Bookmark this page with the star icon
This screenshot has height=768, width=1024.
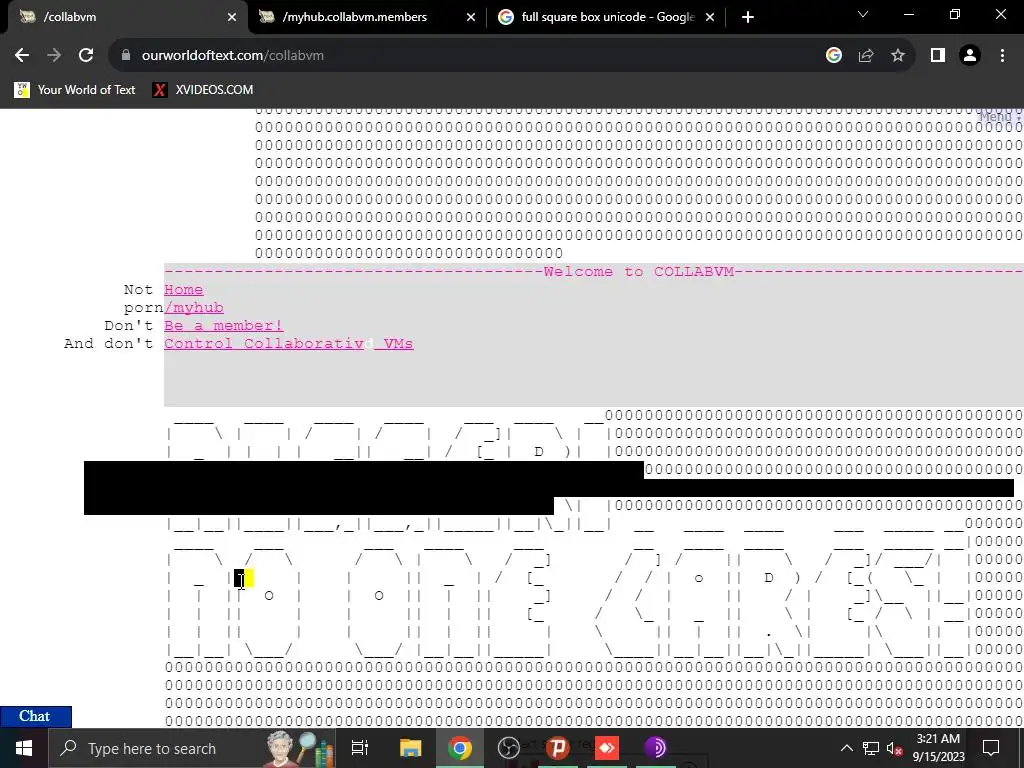pyautogui.click(x=898, y=56)
